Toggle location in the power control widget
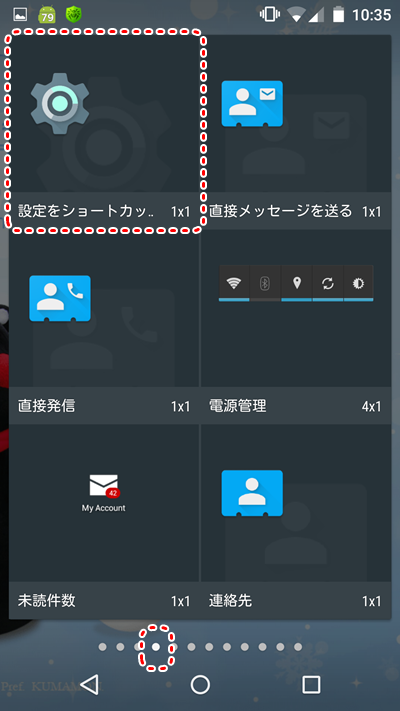400x711 pixels. point(297,283)
